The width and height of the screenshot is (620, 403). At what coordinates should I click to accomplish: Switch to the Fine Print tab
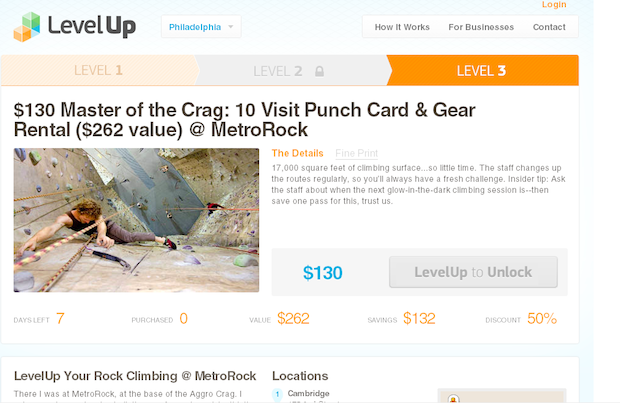[x=356, y=153]
